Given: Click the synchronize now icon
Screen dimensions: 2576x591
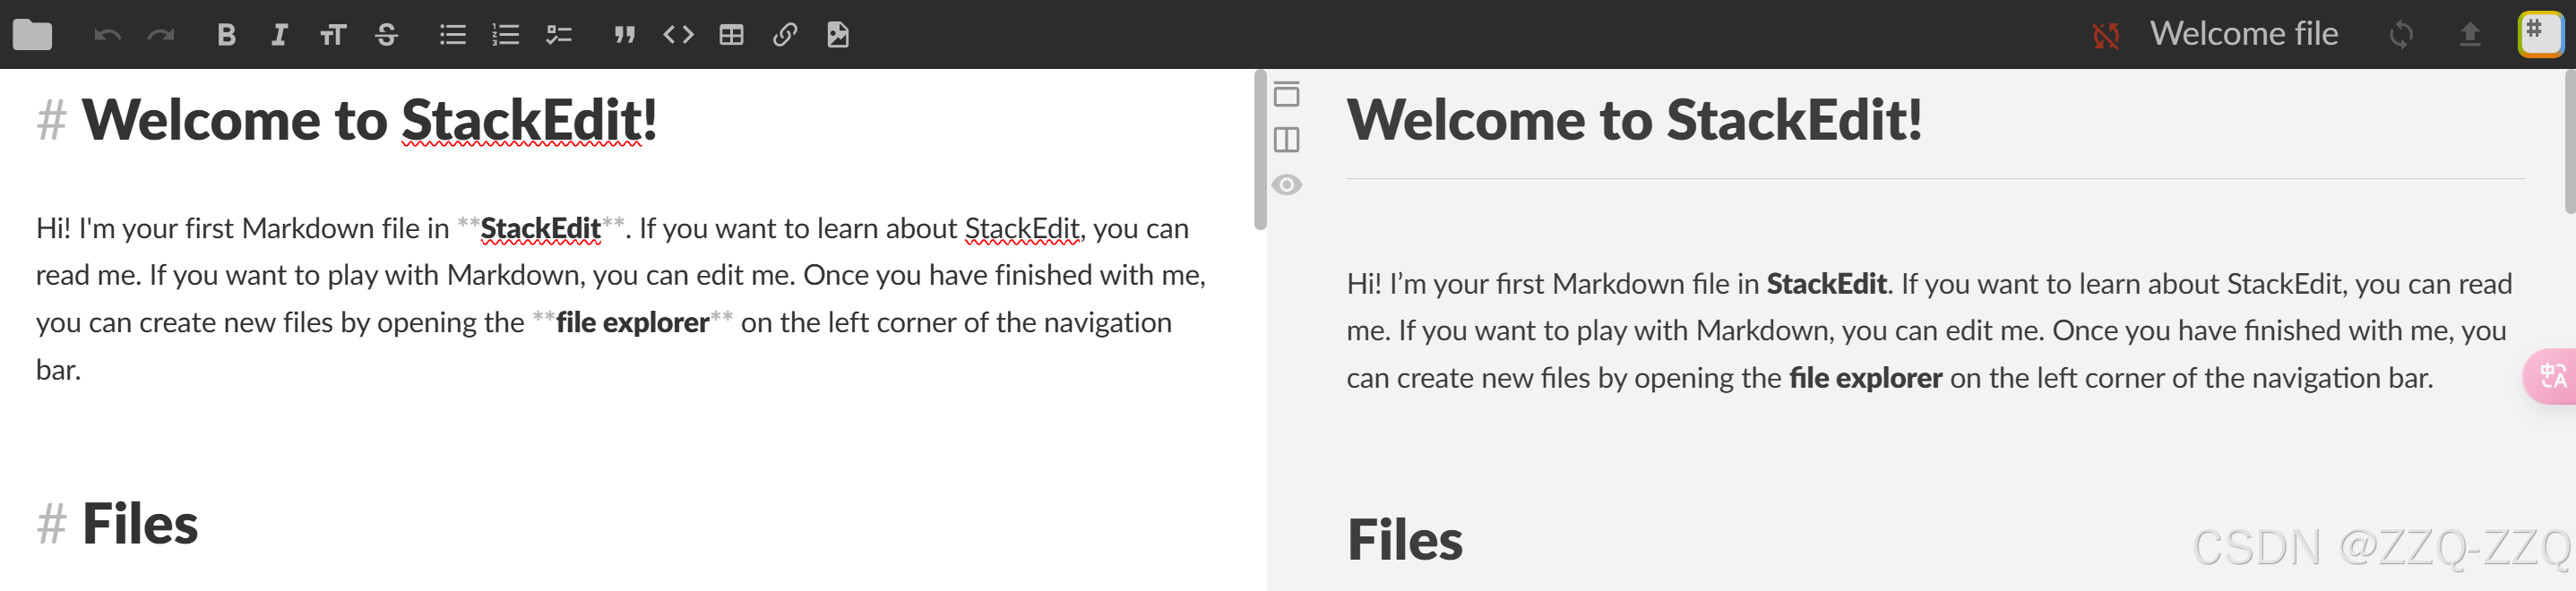Looking at the screenshot, I should point(2401,35).
